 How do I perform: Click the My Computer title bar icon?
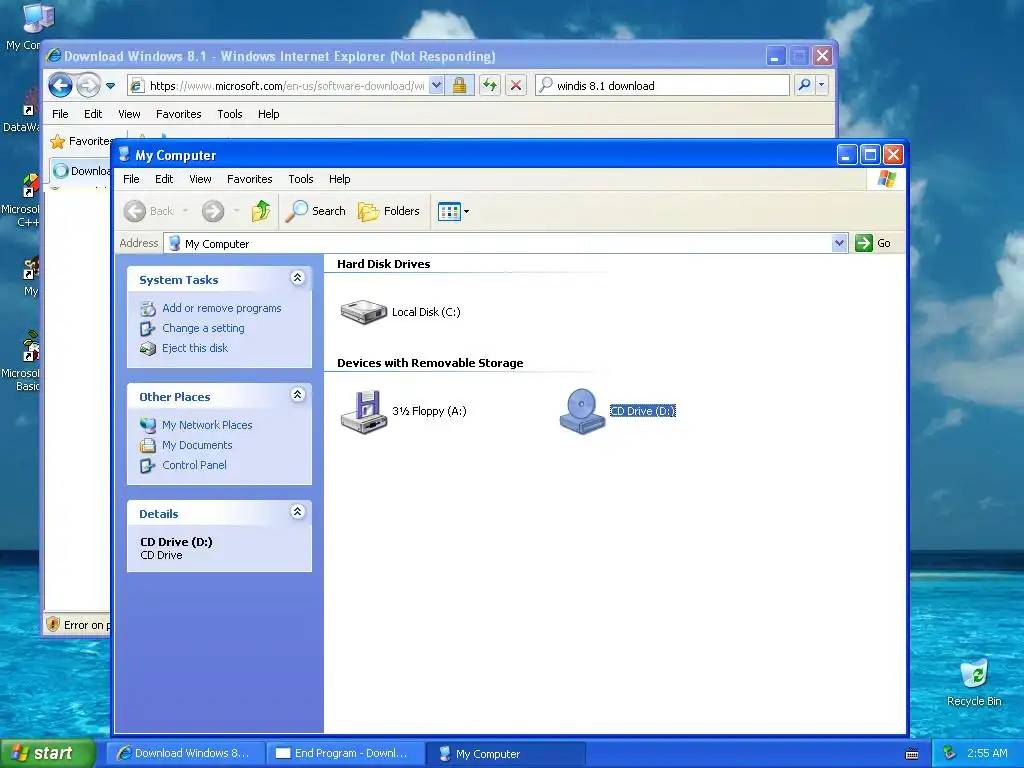coord(124,155)
